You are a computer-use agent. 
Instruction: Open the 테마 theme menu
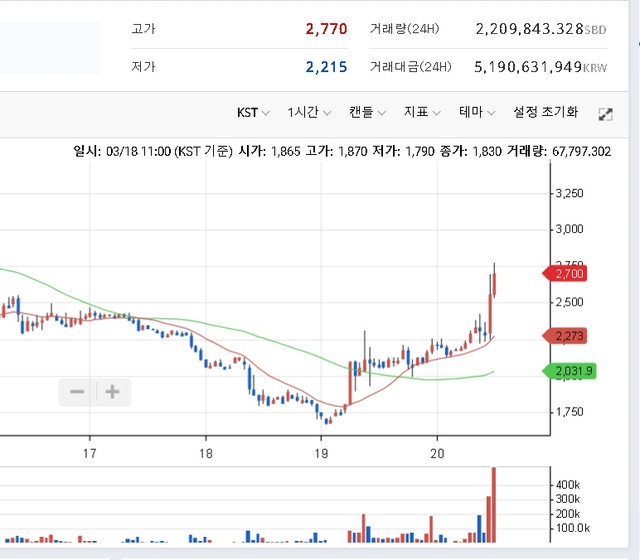477,112
